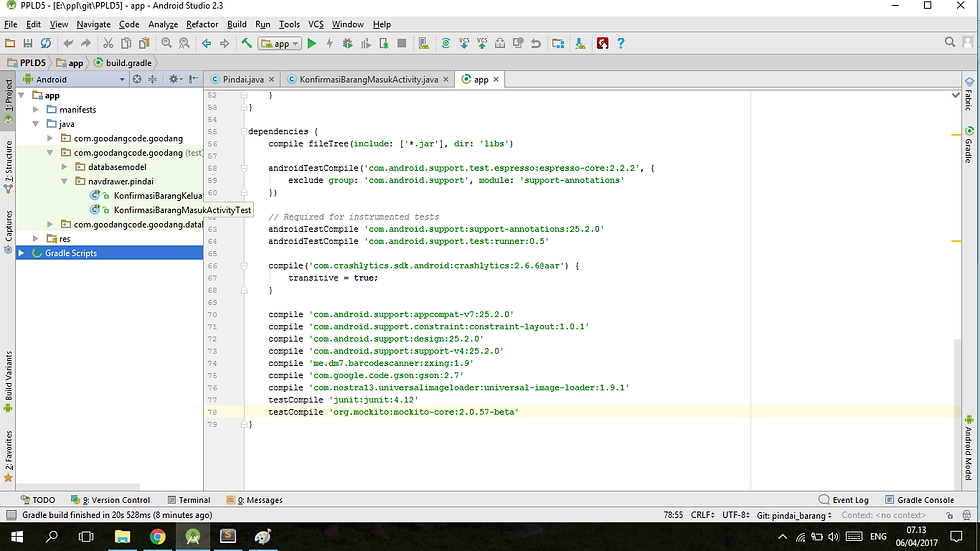Open the app run configuration dropdown
The width and height of the screenshot is (980, 551).
pos(279,43)
